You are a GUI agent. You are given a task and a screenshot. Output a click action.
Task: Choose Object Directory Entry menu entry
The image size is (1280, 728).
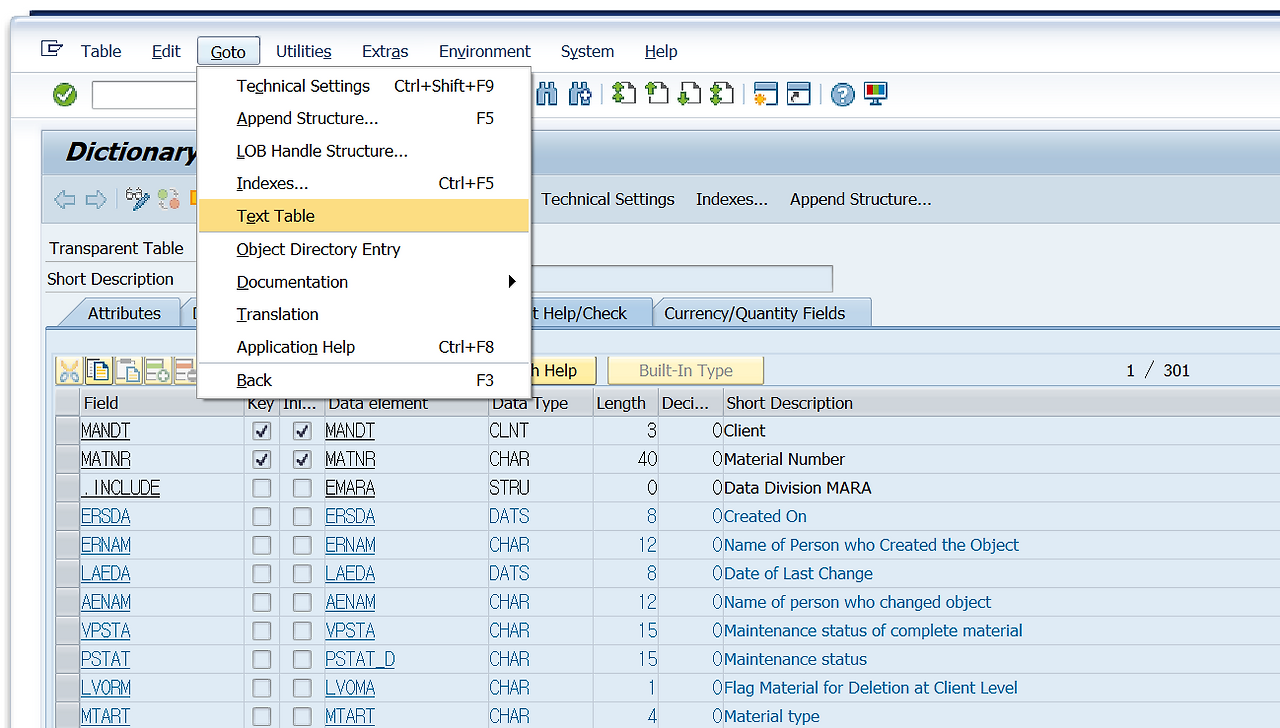click(364, 249)
